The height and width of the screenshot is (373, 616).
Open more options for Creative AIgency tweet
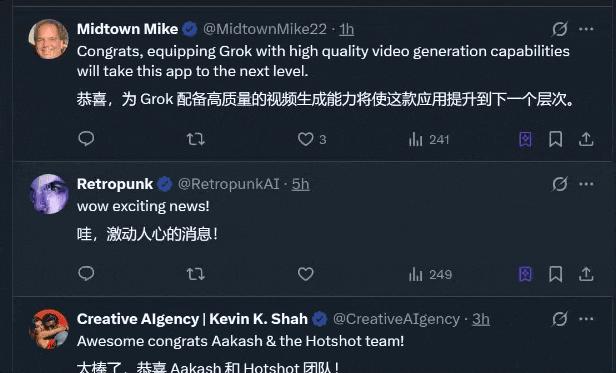pos(586,319)
